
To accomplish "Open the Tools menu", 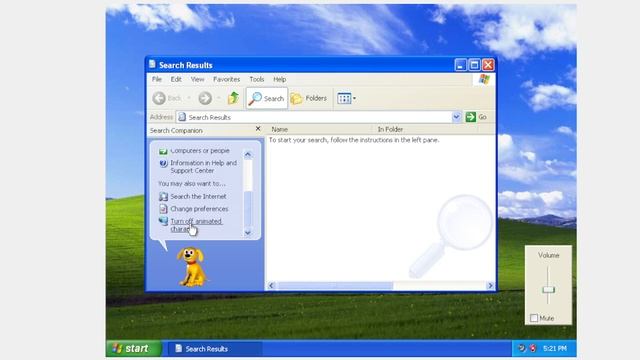I will 257,79.
